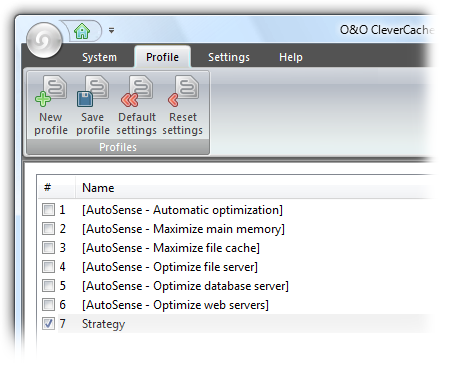Click the Reset settings icon
This screenshot has width=469, height=379.
(183, 91)
